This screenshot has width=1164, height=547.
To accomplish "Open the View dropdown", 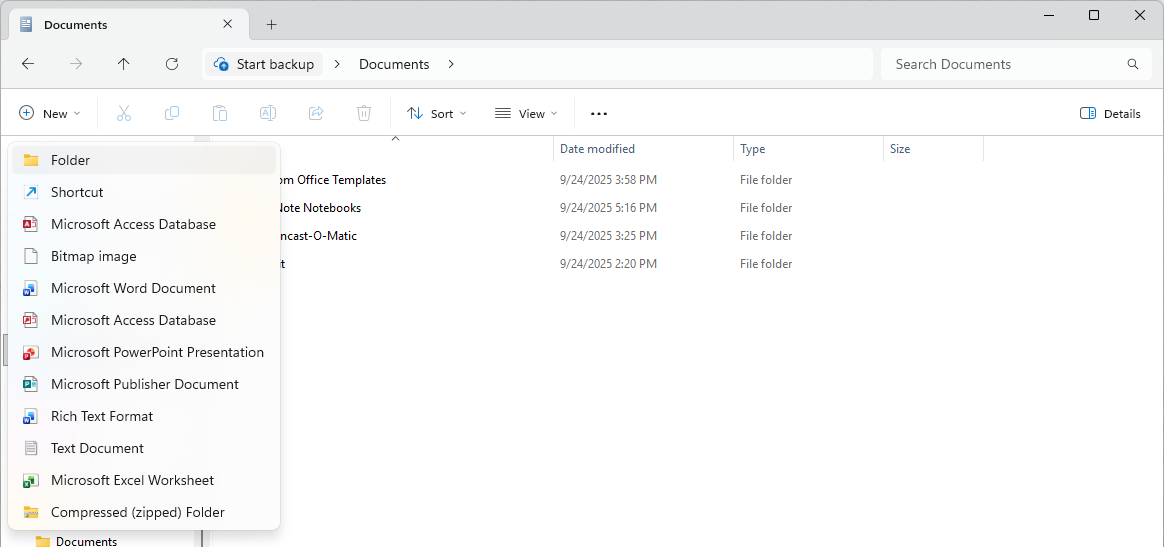I will (526, 114).
